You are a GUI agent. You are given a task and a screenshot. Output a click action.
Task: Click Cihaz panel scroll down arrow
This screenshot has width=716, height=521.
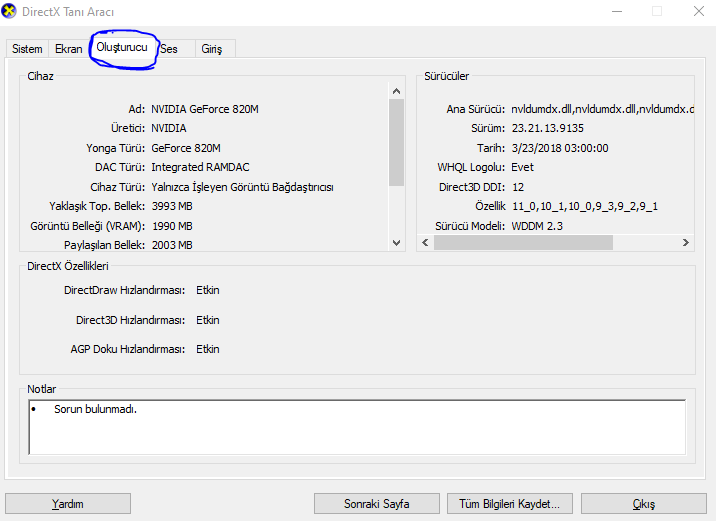coord(396,242)
